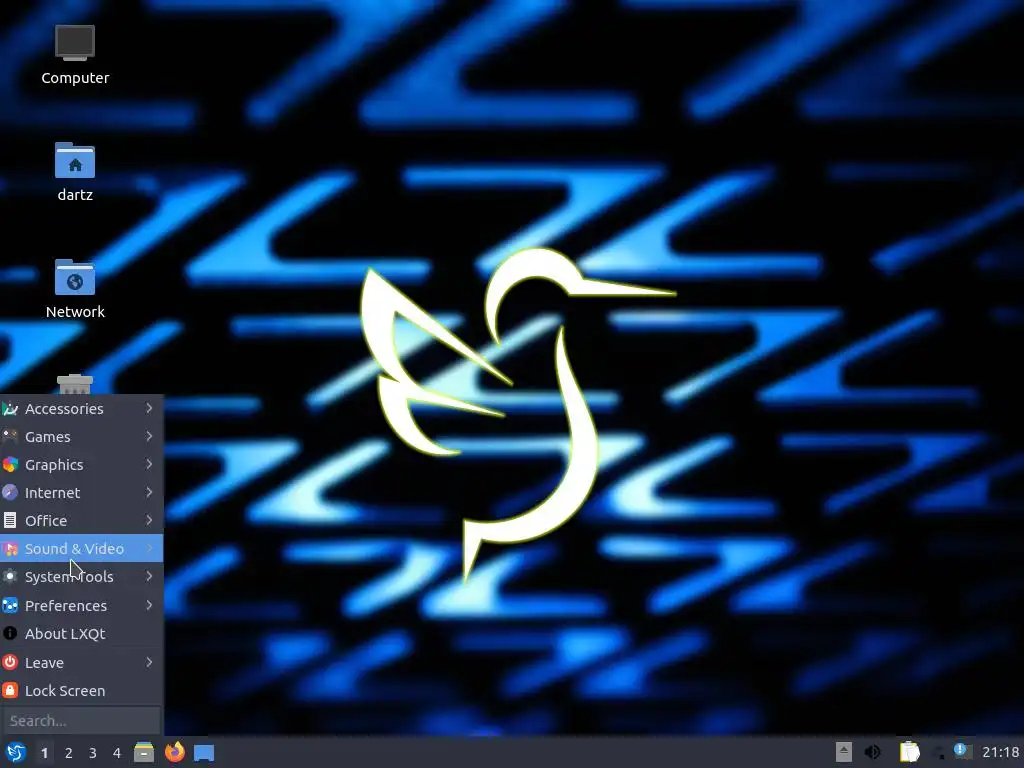Viewport: 1024px width, 768px height.
Task: Switch to virtual desktop 3
Action: 92,753
